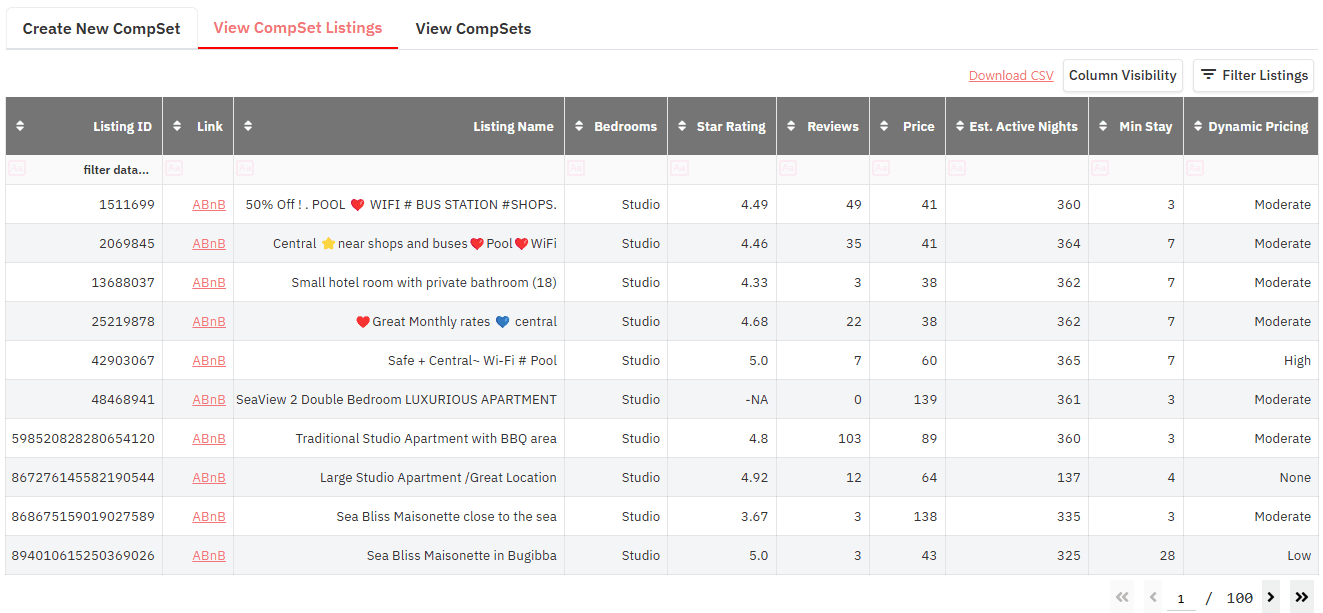This screenshot has width=1323, height=613.
Task: Click the Reviews filter case icon
Action: 788,169
